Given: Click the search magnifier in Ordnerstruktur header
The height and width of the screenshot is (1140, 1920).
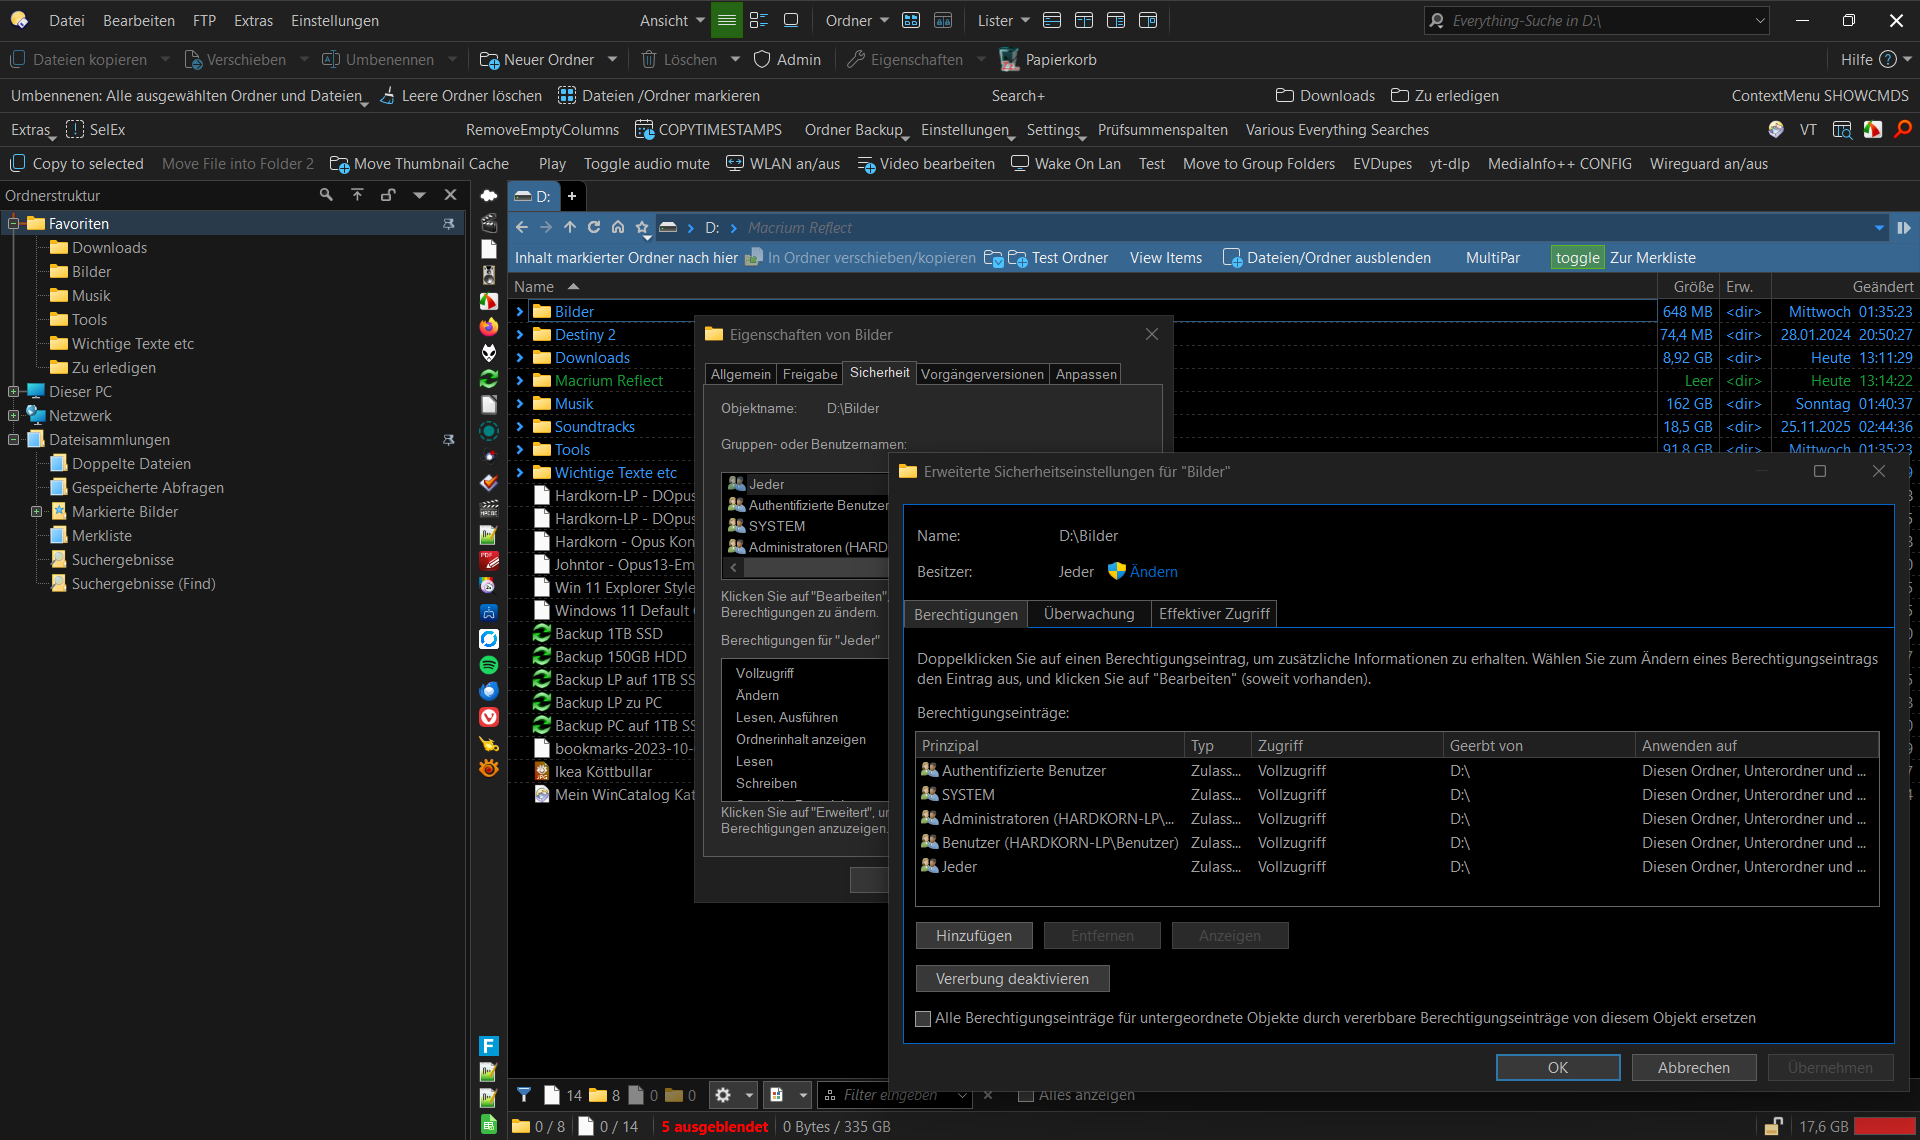Looking at the screenshot, I should pyautogui.click(x=326, y=195).
